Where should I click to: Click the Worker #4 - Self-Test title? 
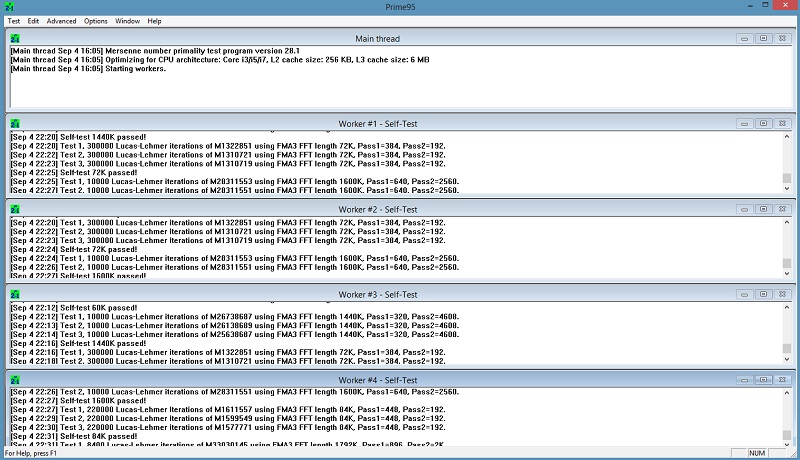tap(378, 380)
